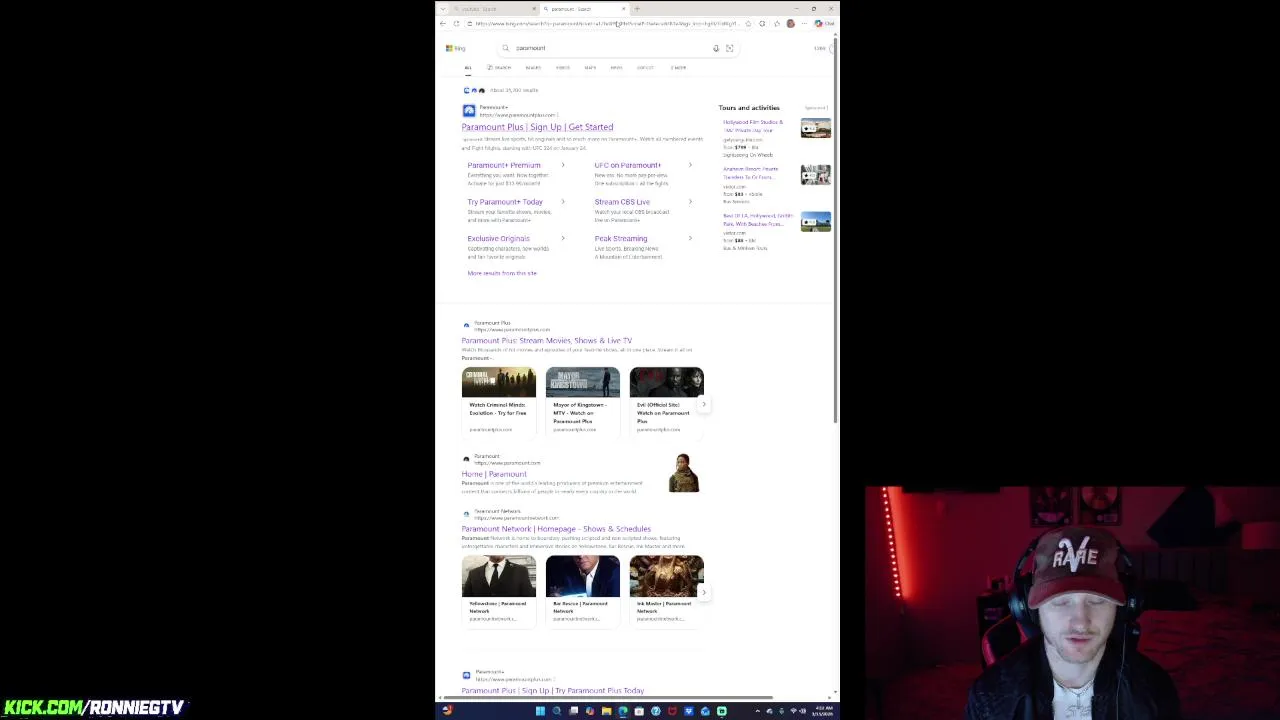Open the More search categories dropdown
The width and height of the screenshot is (1280, 720).
(x=678, y=67)
